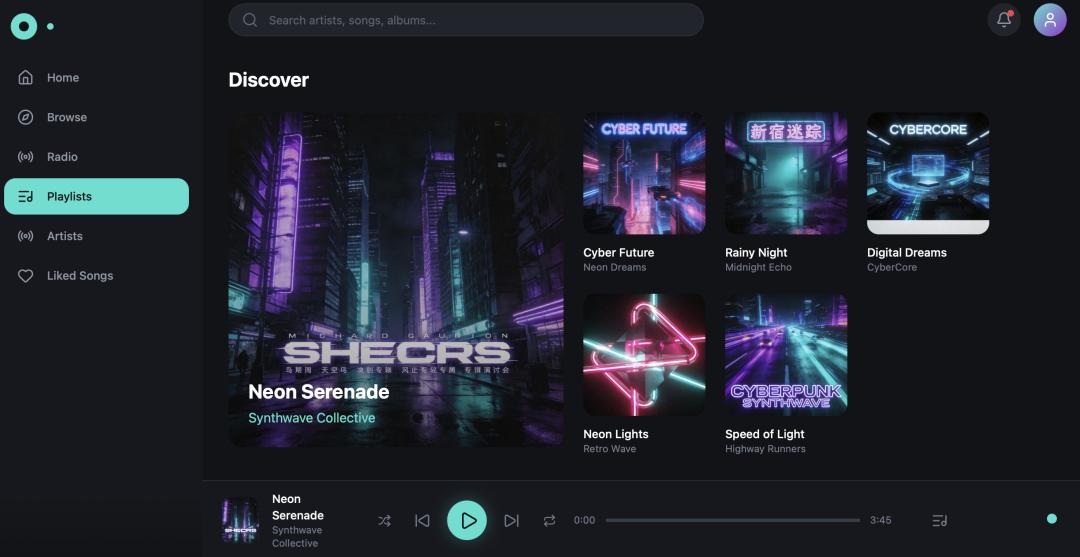This screenshot has width=1080, height=557.
Task: Open the Cyber Future album cover
Action: [x=644, y=174]
